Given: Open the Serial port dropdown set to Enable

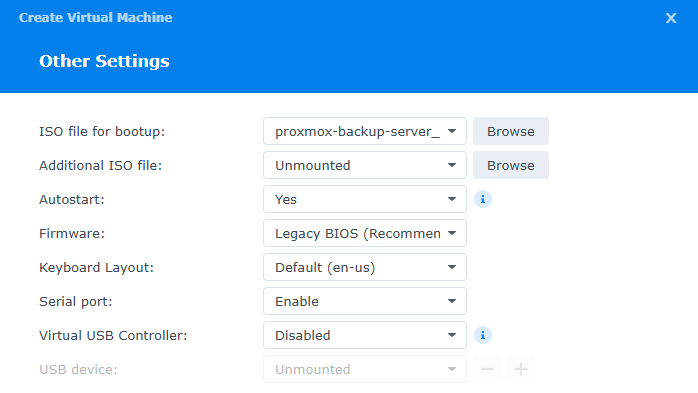Looking at the screenshot, I should 365,301.
